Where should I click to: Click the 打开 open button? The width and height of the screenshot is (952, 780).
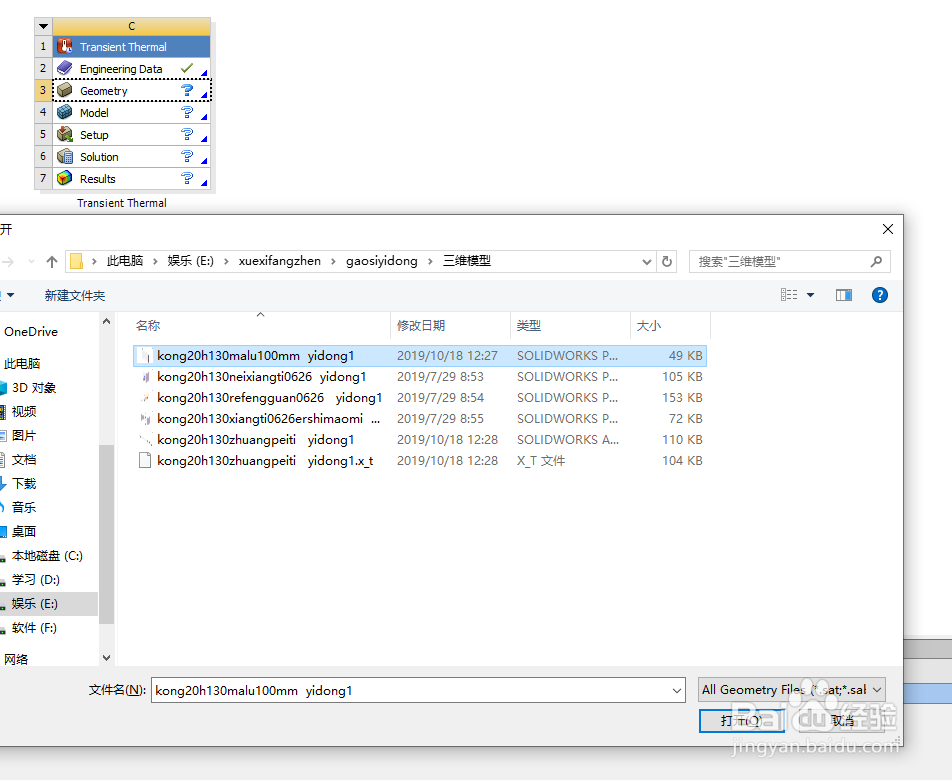point(742,721)
